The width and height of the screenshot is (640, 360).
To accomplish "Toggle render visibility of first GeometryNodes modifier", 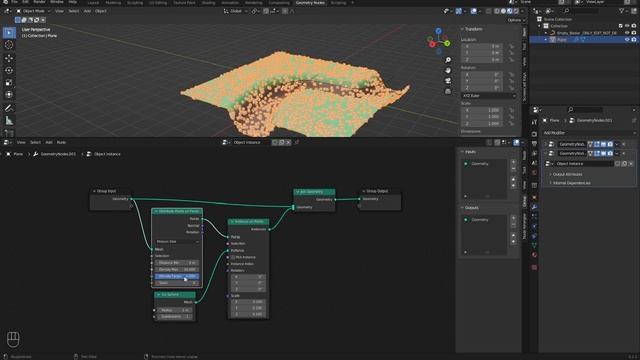I will [x=610, y=144].
